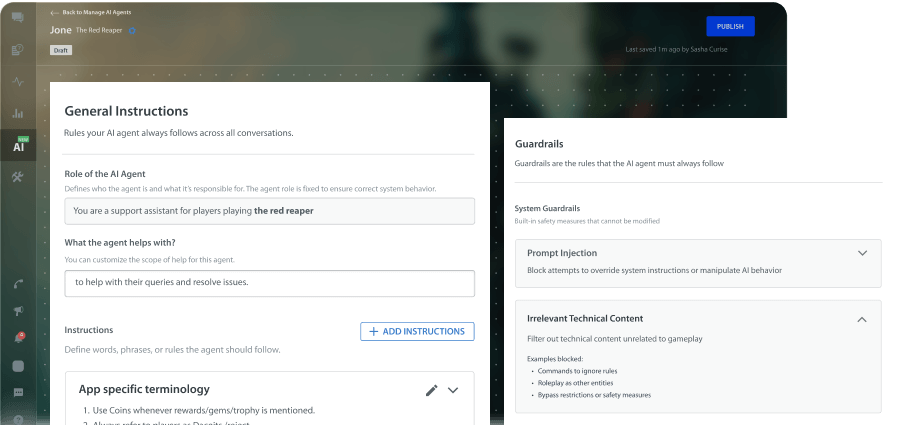Collapse the Irrelevant Technical Content guardrail

pos(862,319)
